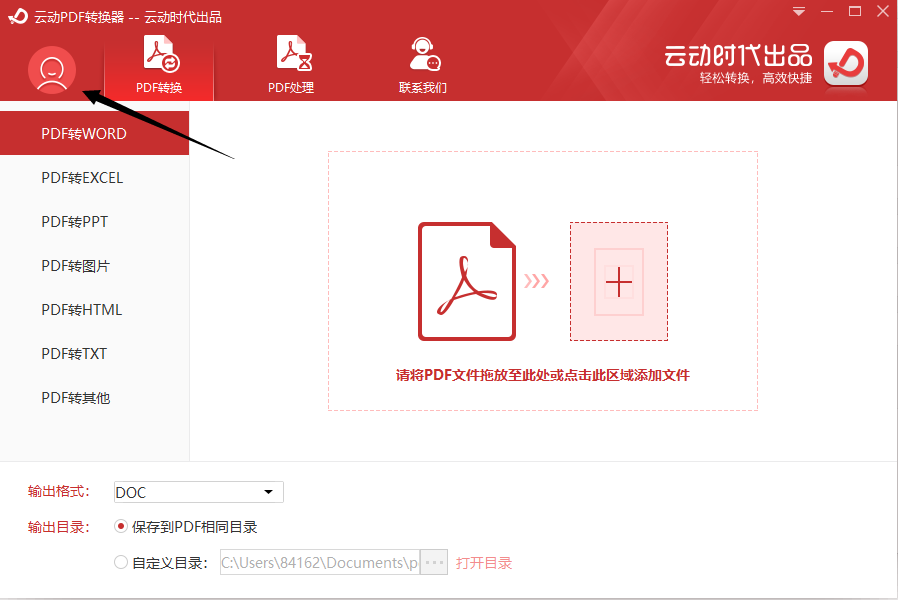Select the 保存到PDF相同目录 radio button
Viewport: 898px width, 600px height.
tap(119, 527)
